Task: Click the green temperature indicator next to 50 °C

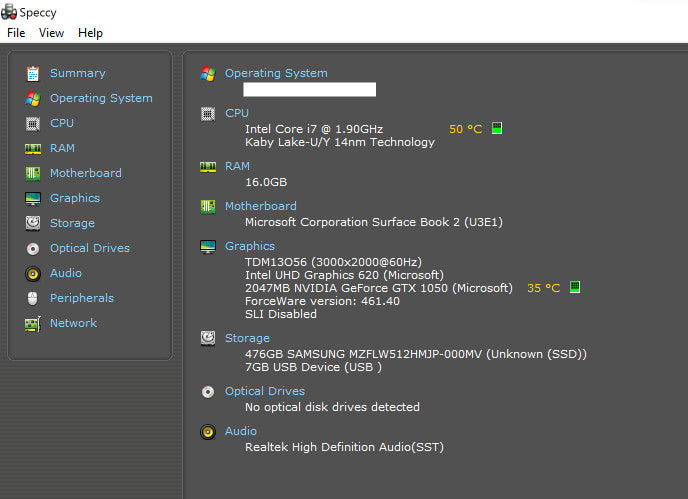Action: pos(497,128)
